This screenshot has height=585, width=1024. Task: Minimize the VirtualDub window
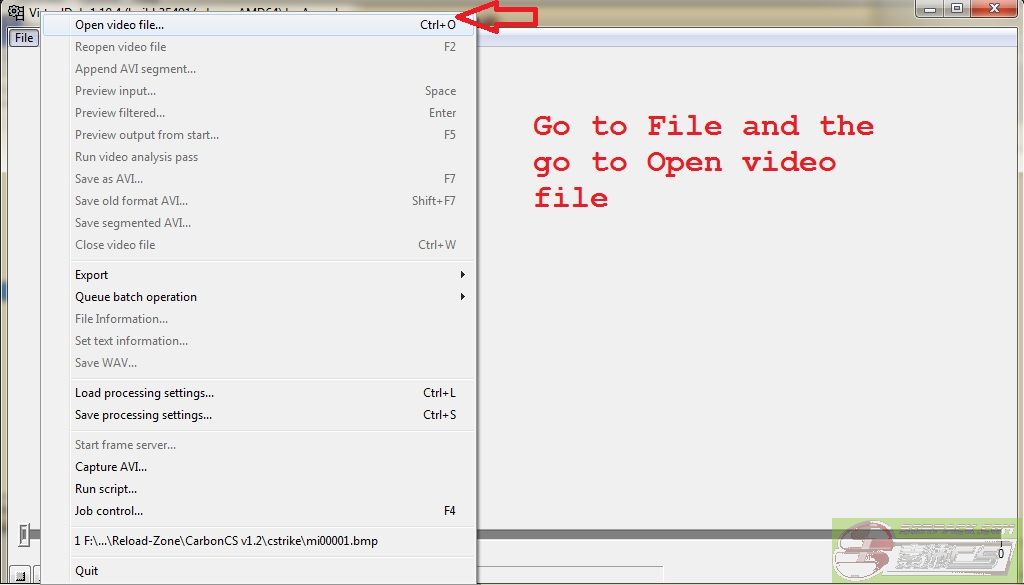[931, 8]
